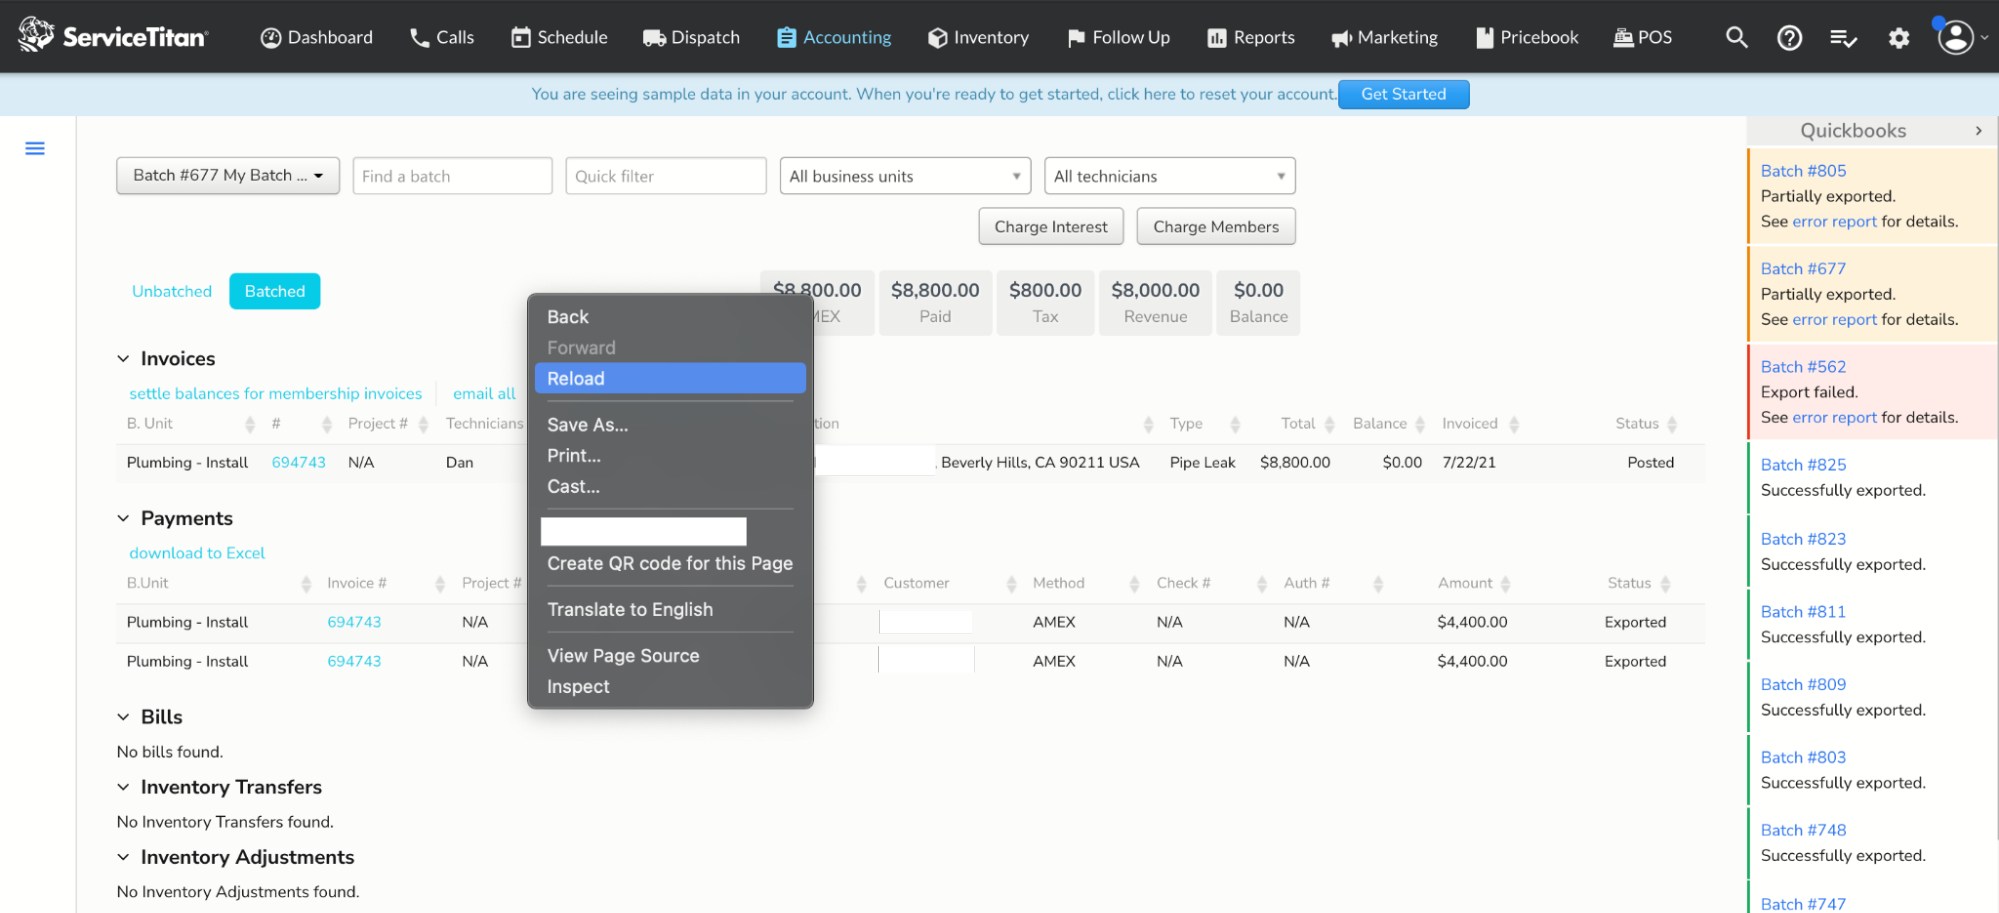Collapse the Quickbooks panel arrow
This screenshot has width=1999, height=913.
coord(1978,131)
